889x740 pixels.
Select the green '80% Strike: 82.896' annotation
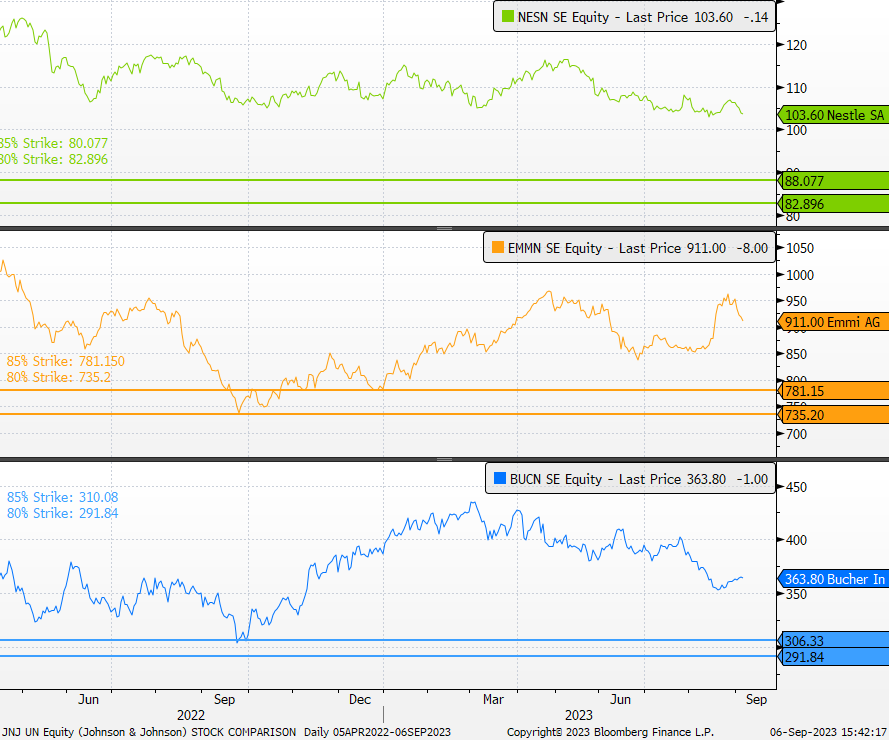[53, 159]
